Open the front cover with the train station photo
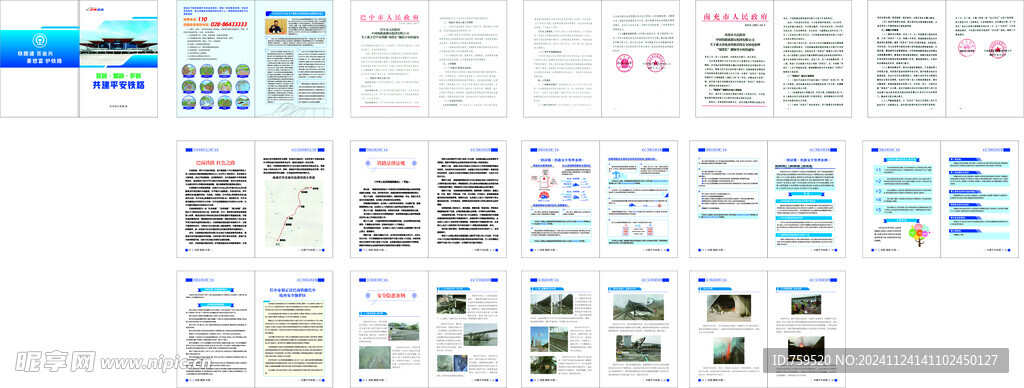The height and width of the screenshot is (388, 1024). point(118,59)
